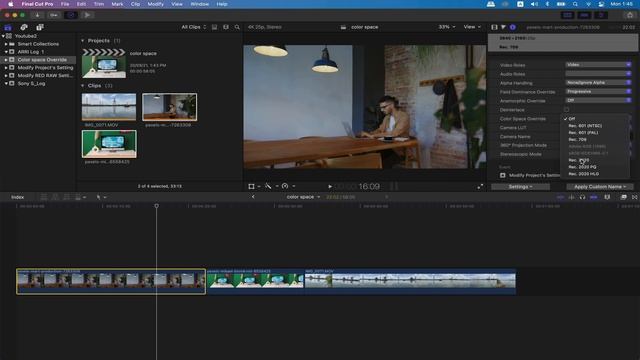
Task: Open the Photos and Audio sidebar
Action: 24,27
